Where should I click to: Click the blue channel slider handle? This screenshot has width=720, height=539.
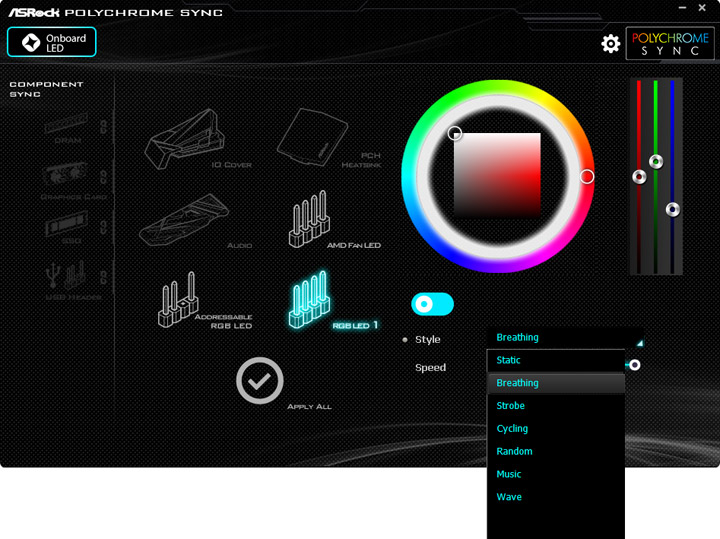coord(673,209)
